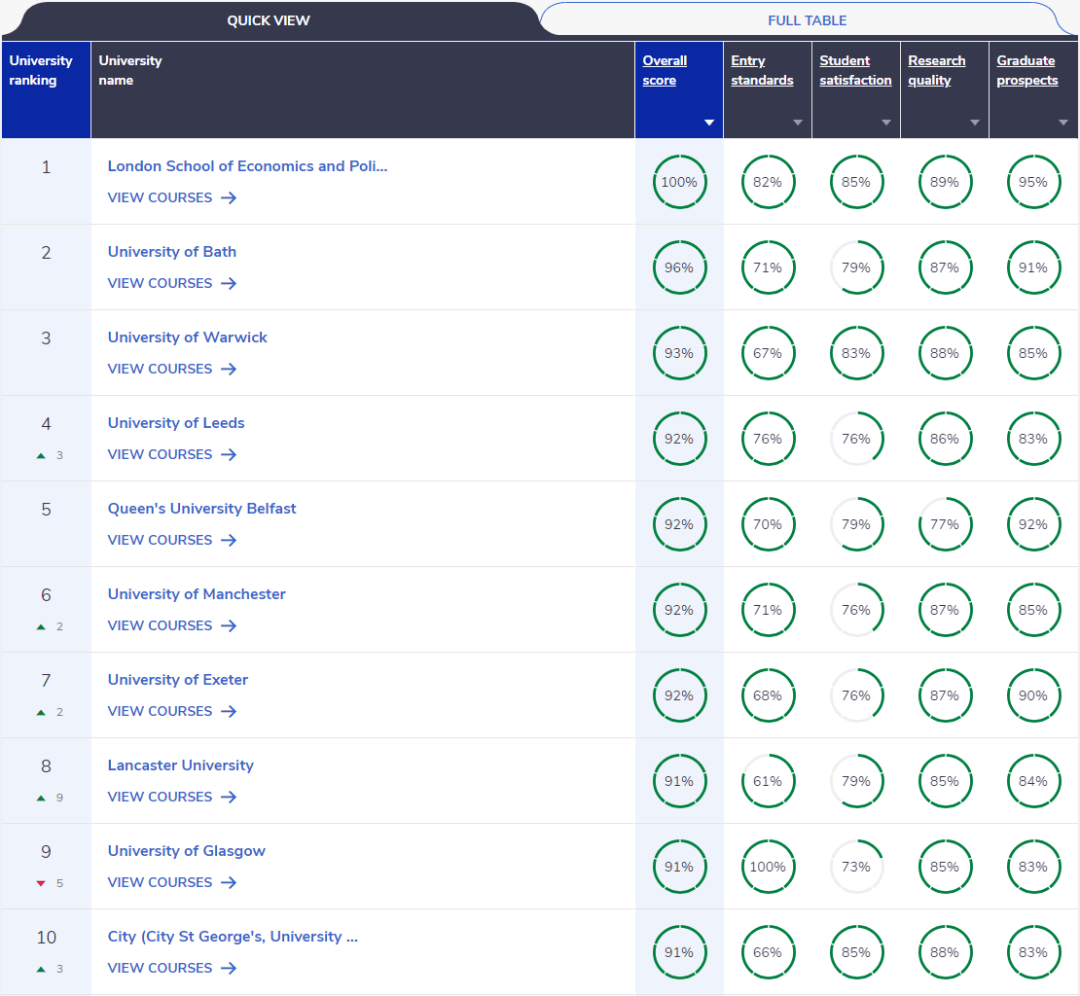Viewport: 1080px width, 996px height.
Task: Click Research quality sort arrow
Action: (974, 123)
